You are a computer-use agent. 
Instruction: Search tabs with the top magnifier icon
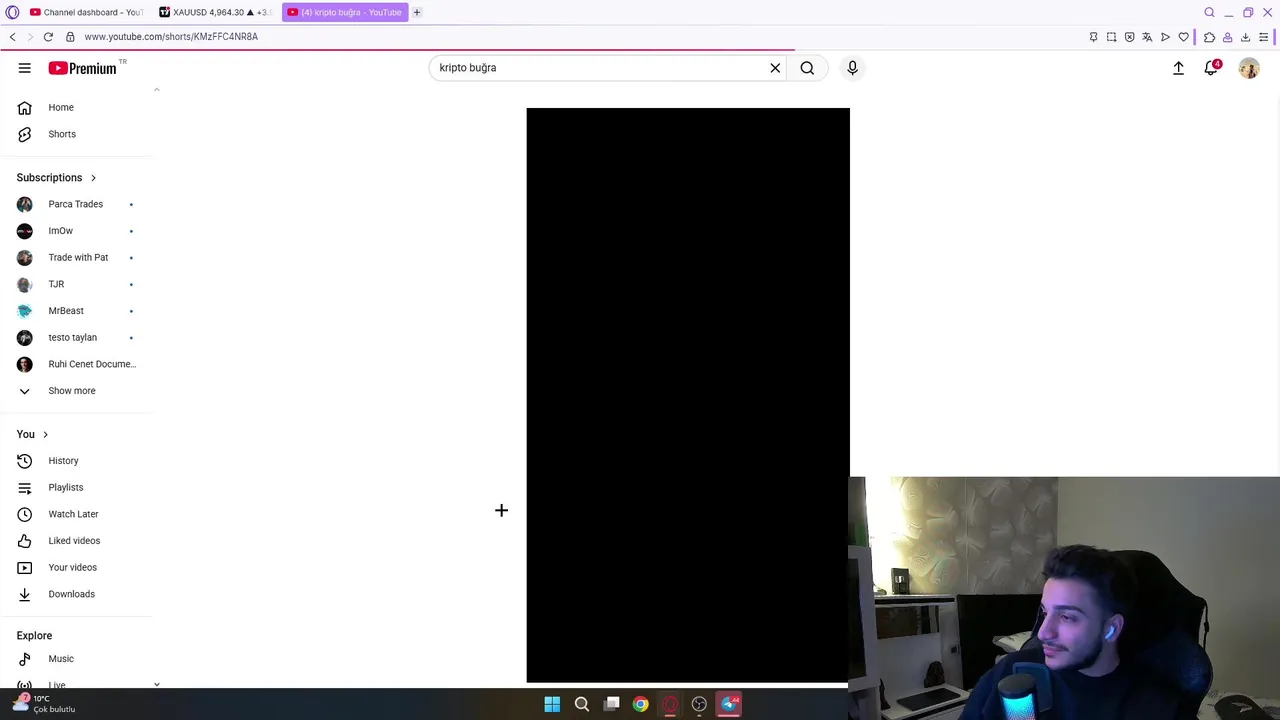click(1209, 12)
